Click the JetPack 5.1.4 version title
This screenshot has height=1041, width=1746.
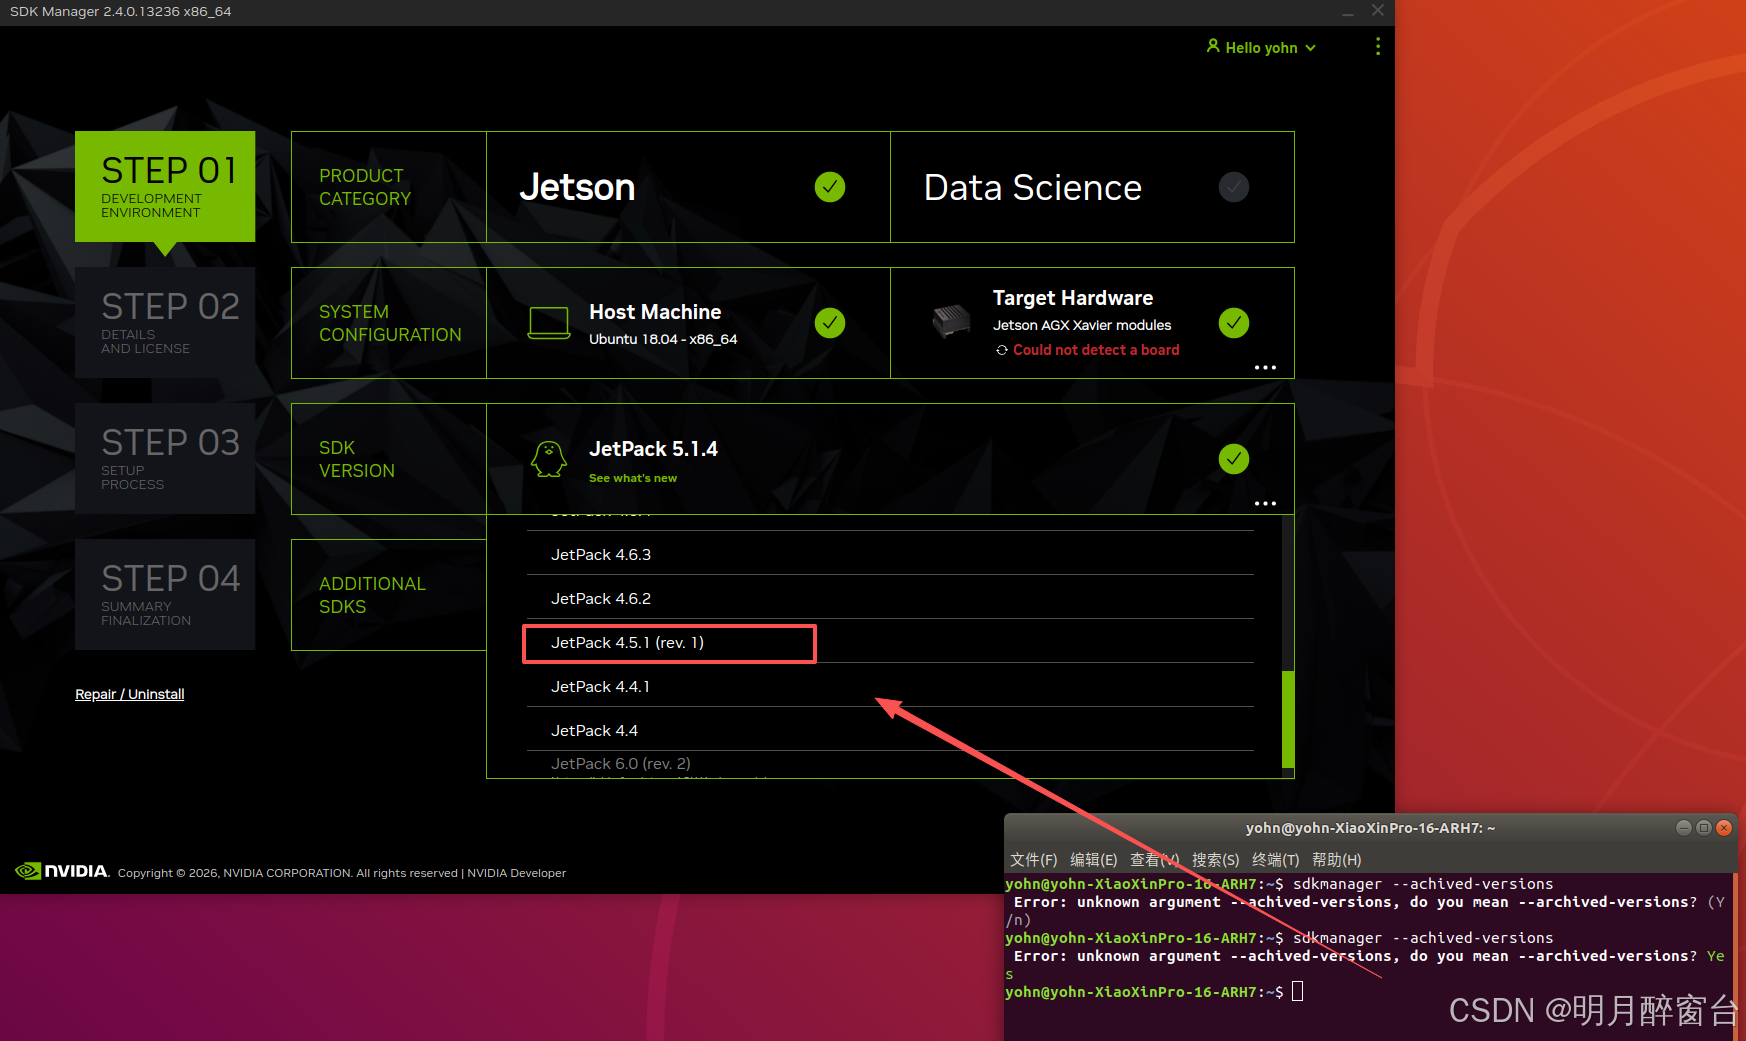(653, 449)
